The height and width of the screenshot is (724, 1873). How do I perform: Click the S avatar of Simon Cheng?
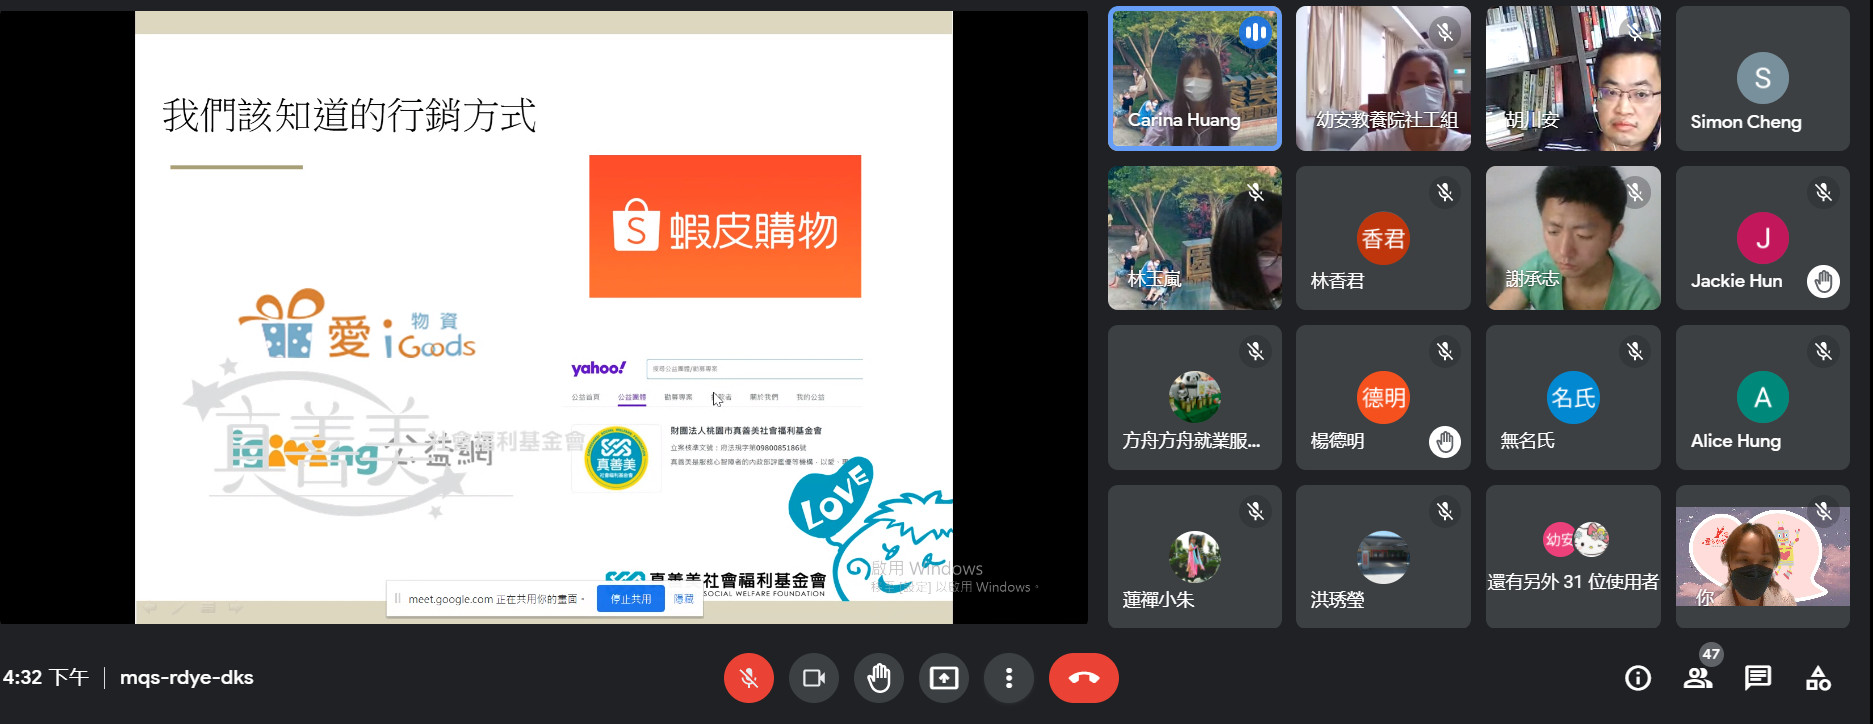click(1763, 78)
